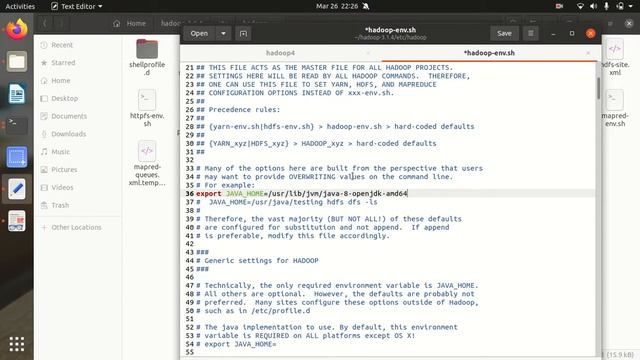Screen dimensions: 640x360
Task: Open Other Locations in Files sidebar
Action: click(x=78, y=227)
